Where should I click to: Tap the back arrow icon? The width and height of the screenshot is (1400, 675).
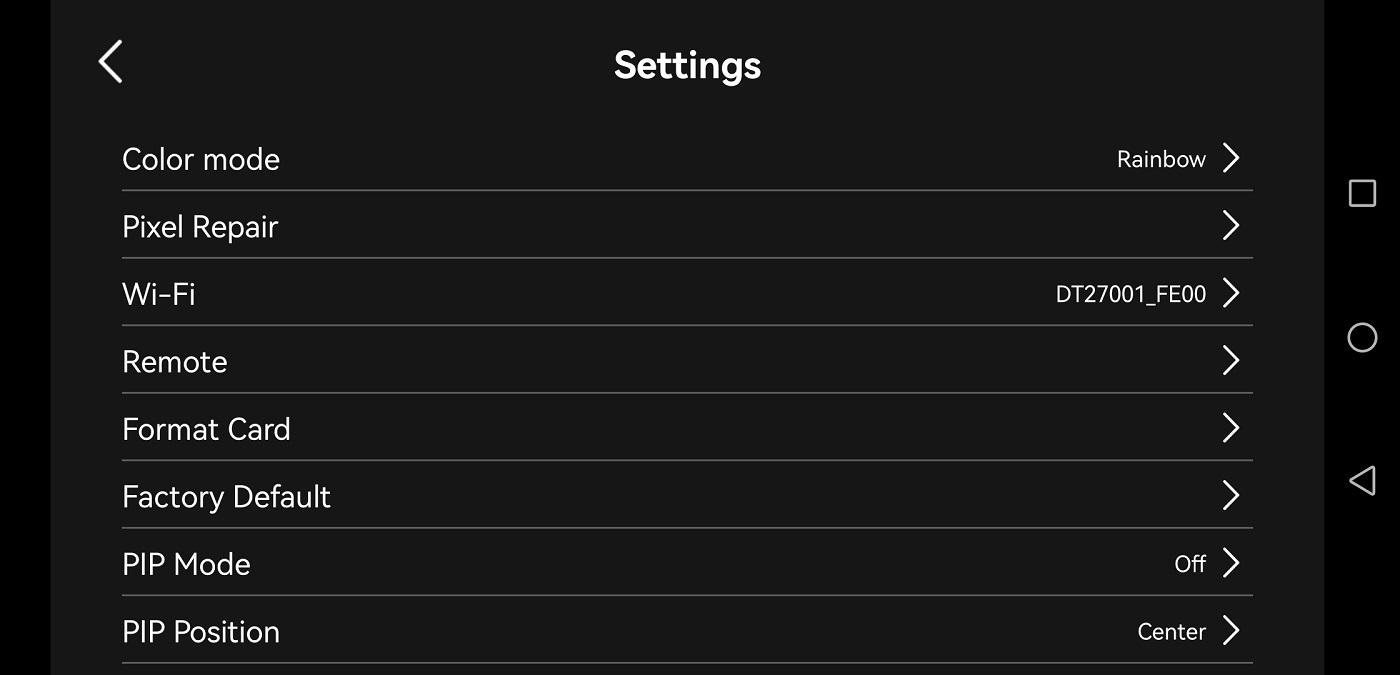[111, 62]
